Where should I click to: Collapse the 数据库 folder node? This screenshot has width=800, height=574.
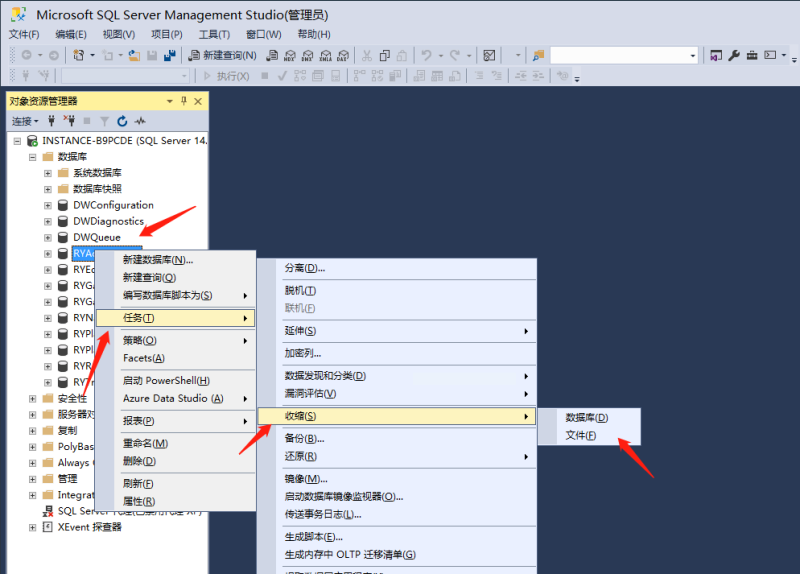tap(33, 157)
